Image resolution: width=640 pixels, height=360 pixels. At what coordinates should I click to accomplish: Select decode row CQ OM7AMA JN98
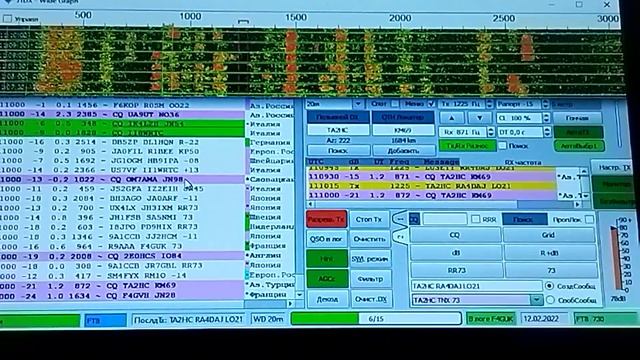(122, 179)
